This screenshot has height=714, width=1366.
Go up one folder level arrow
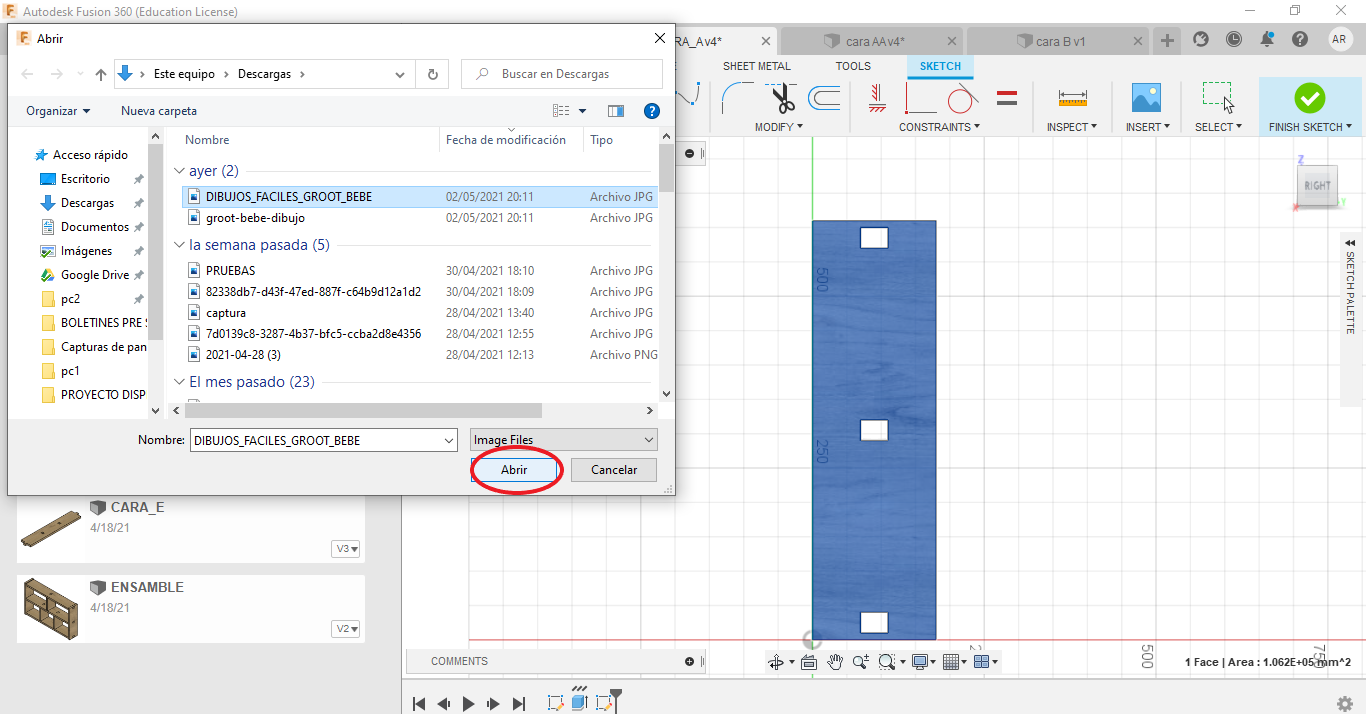tap(100, 74)
